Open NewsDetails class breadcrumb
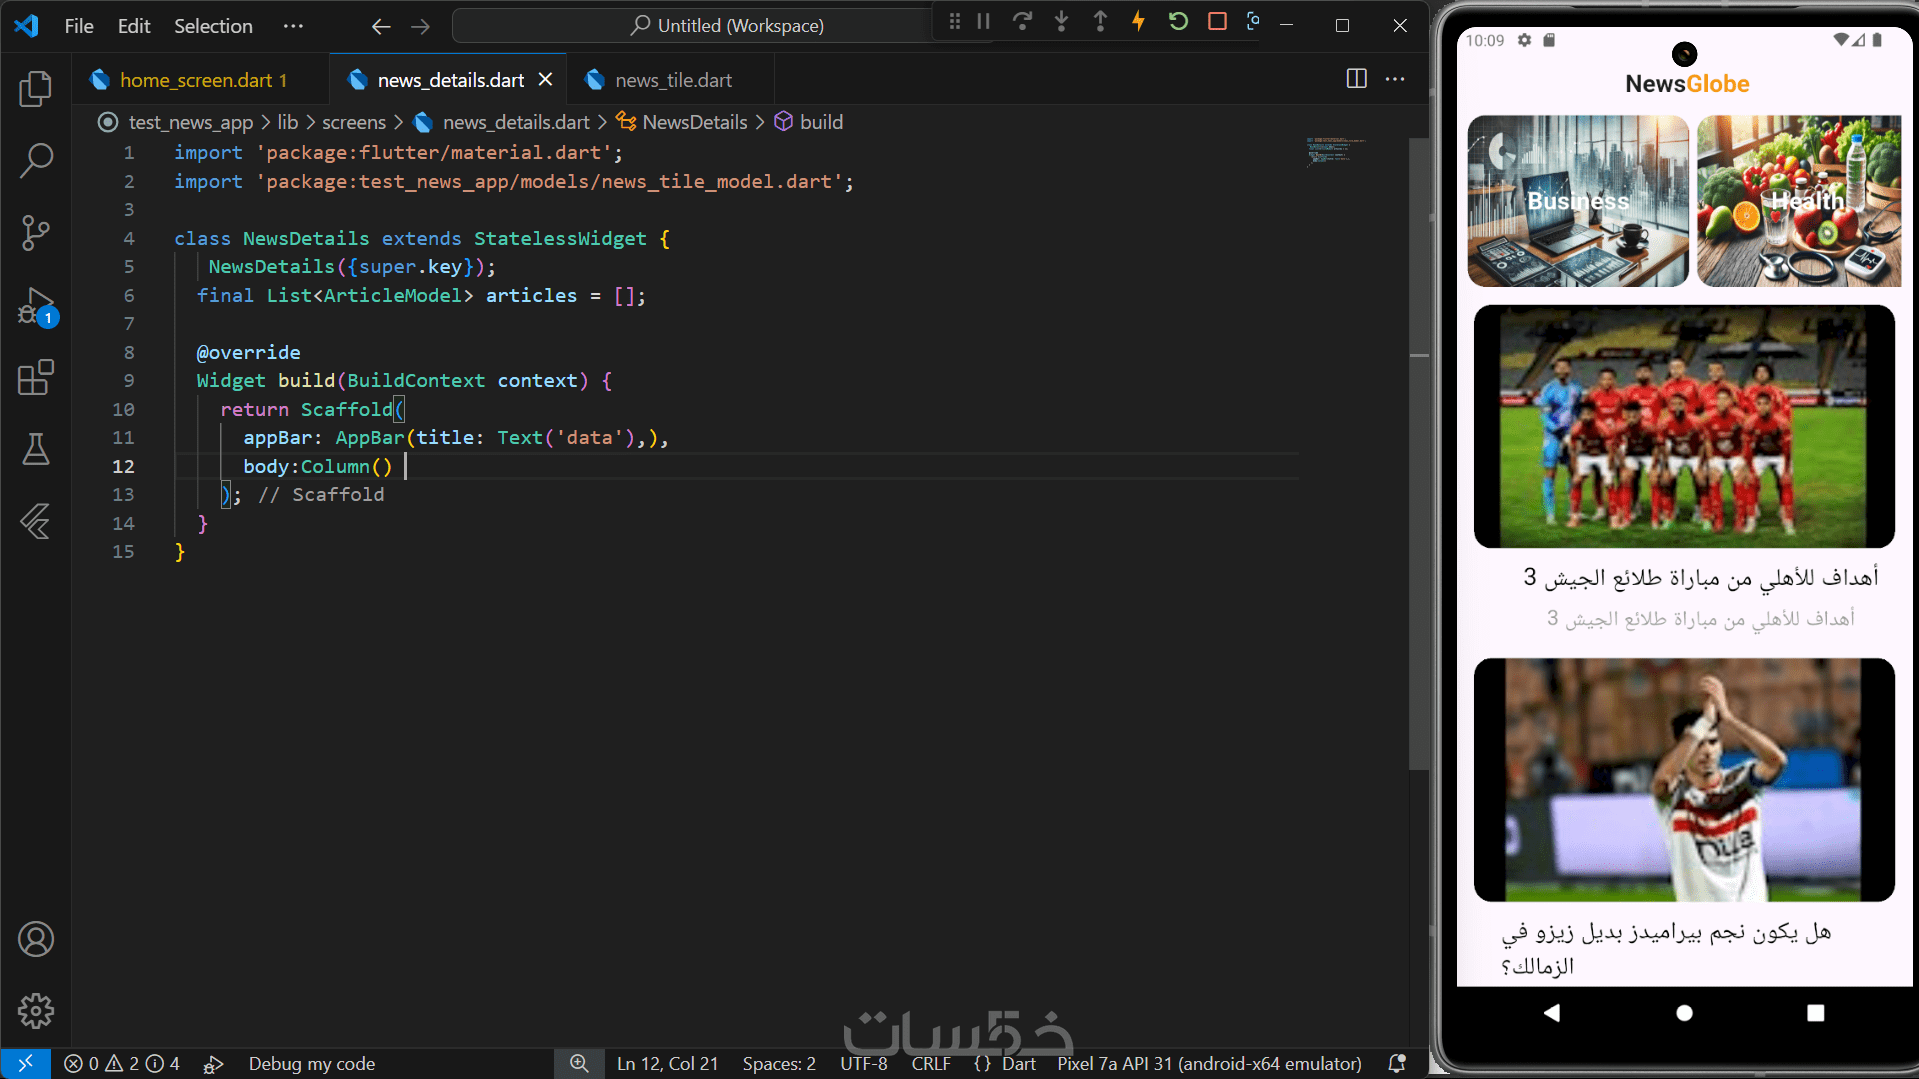The image size is (1919, 1079). point(695,122)
